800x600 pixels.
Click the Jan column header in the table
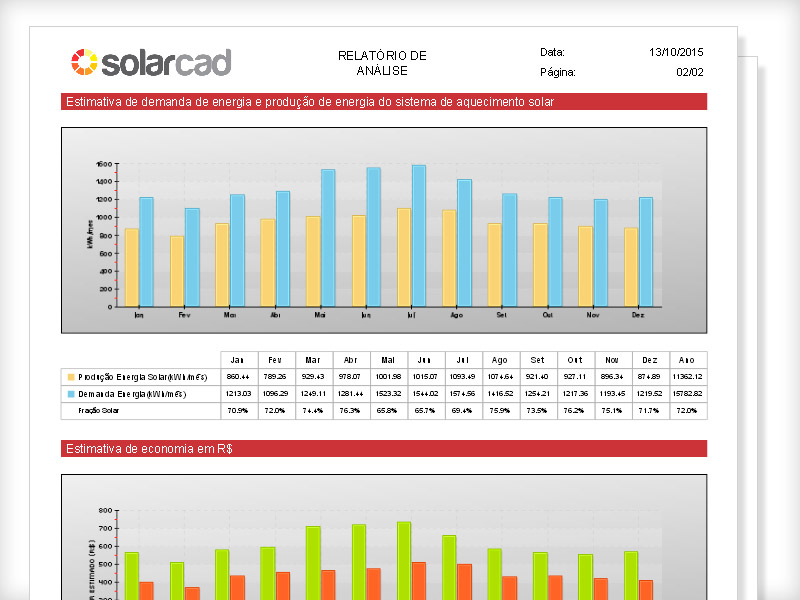click(x=237, y=360)
